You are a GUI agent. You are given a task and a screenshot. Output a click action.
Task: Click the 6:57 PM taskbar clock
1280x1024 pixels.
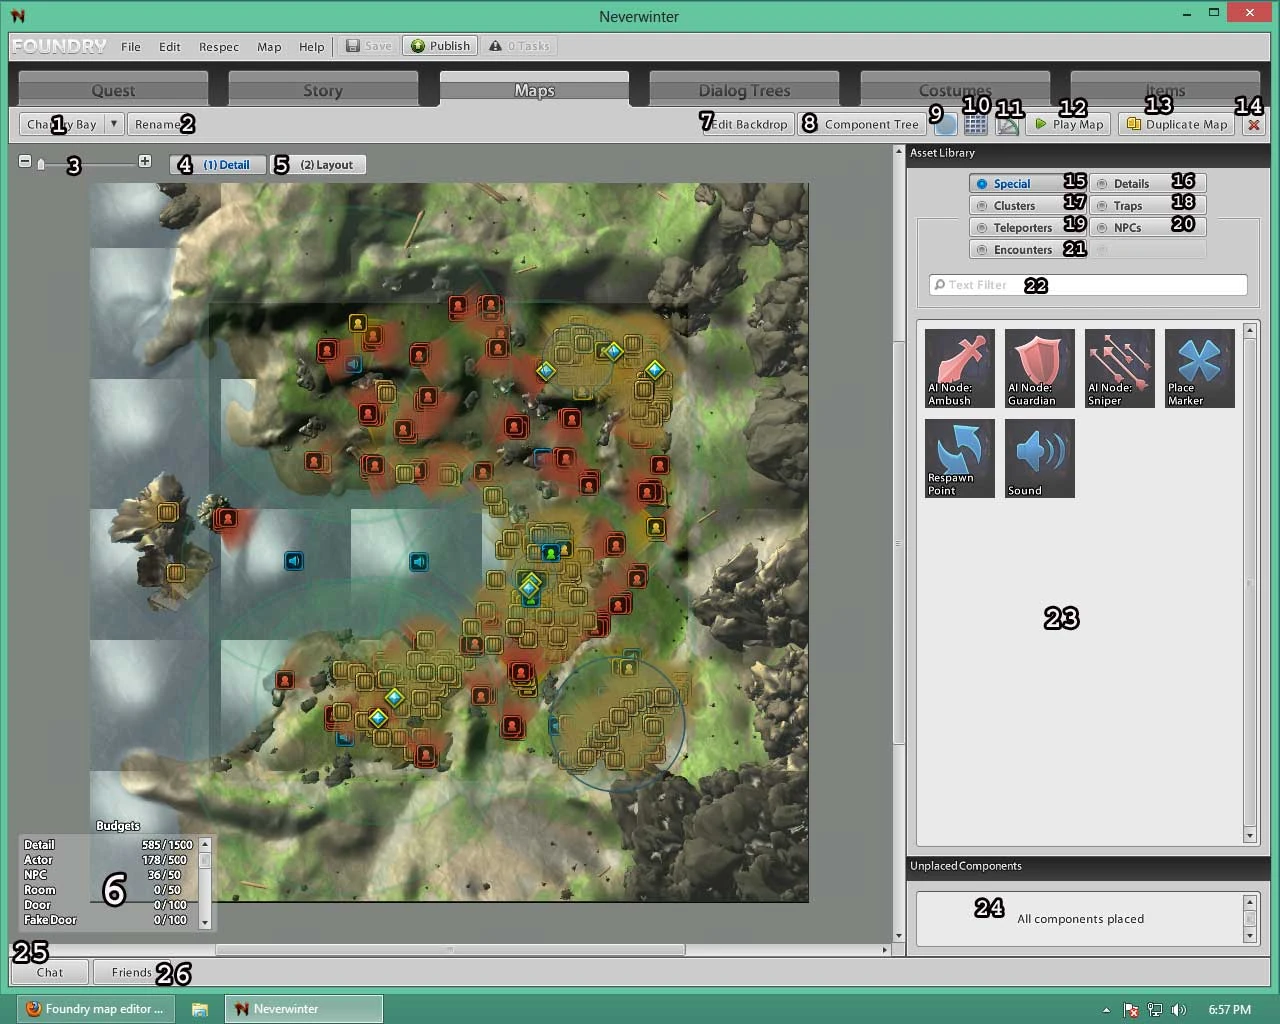[x=1229, y=1010]
